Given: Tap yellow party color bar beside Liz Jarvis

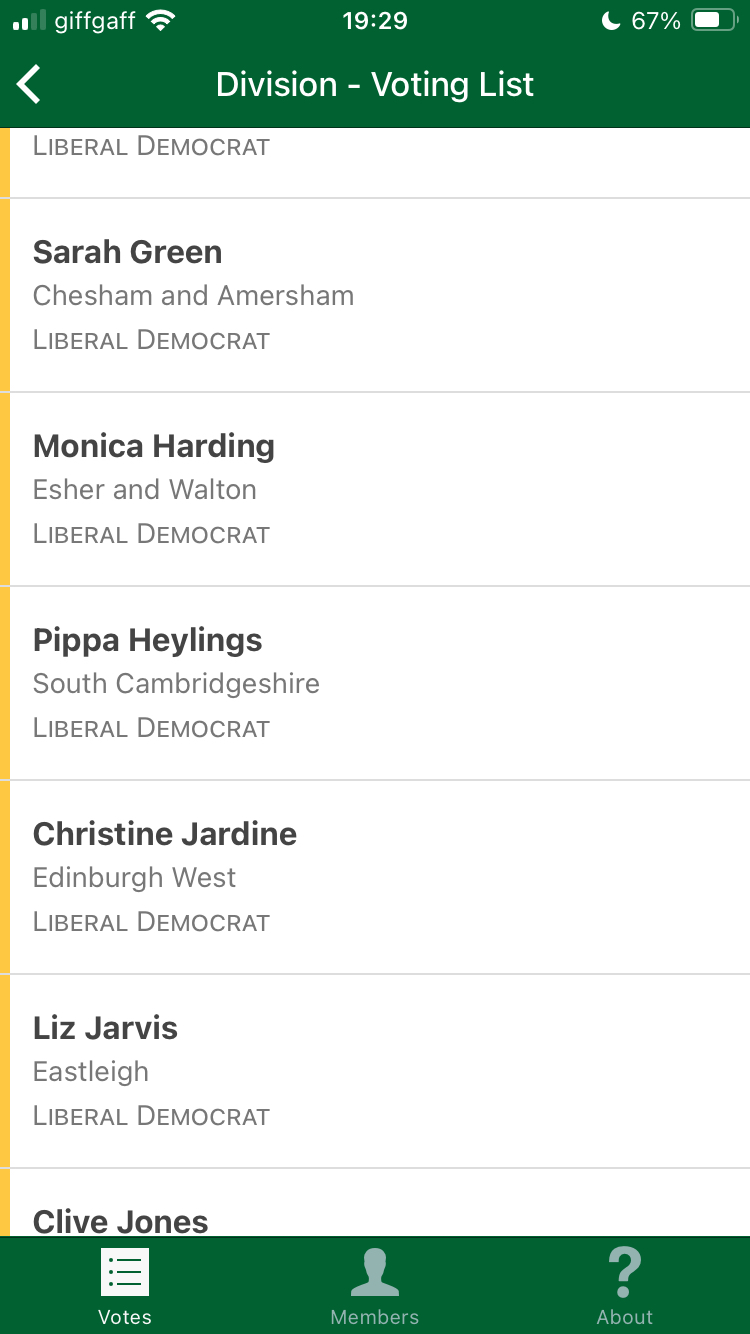Looking at the screenshot, I should click(x=5, y=1071).
